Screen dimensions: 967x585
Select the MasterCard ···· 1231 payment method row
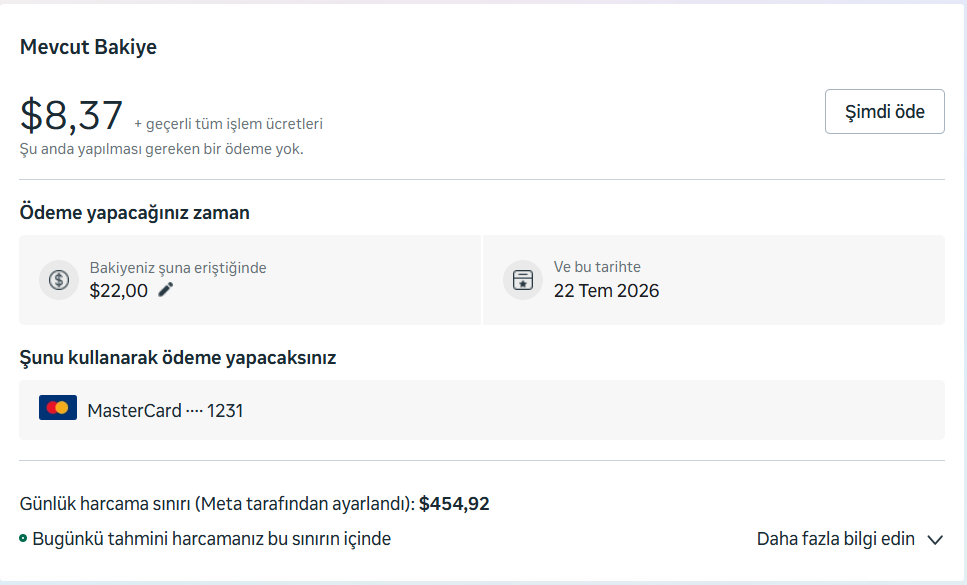(x=482, y=410)
